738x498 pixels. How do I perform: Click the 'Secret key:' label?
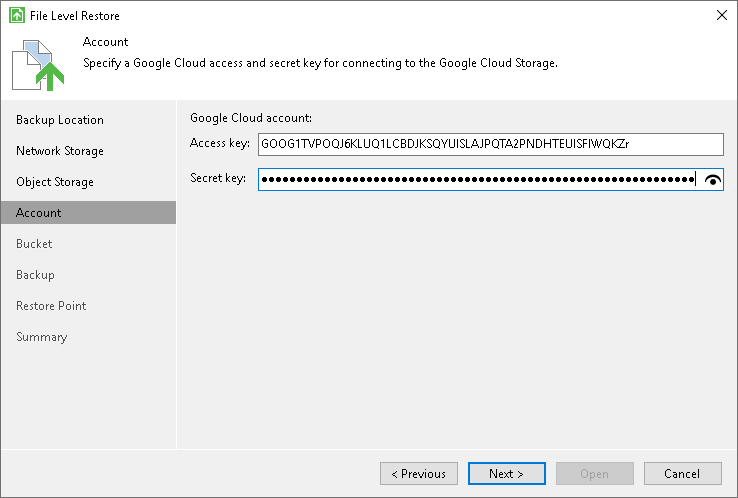(218, 178)
